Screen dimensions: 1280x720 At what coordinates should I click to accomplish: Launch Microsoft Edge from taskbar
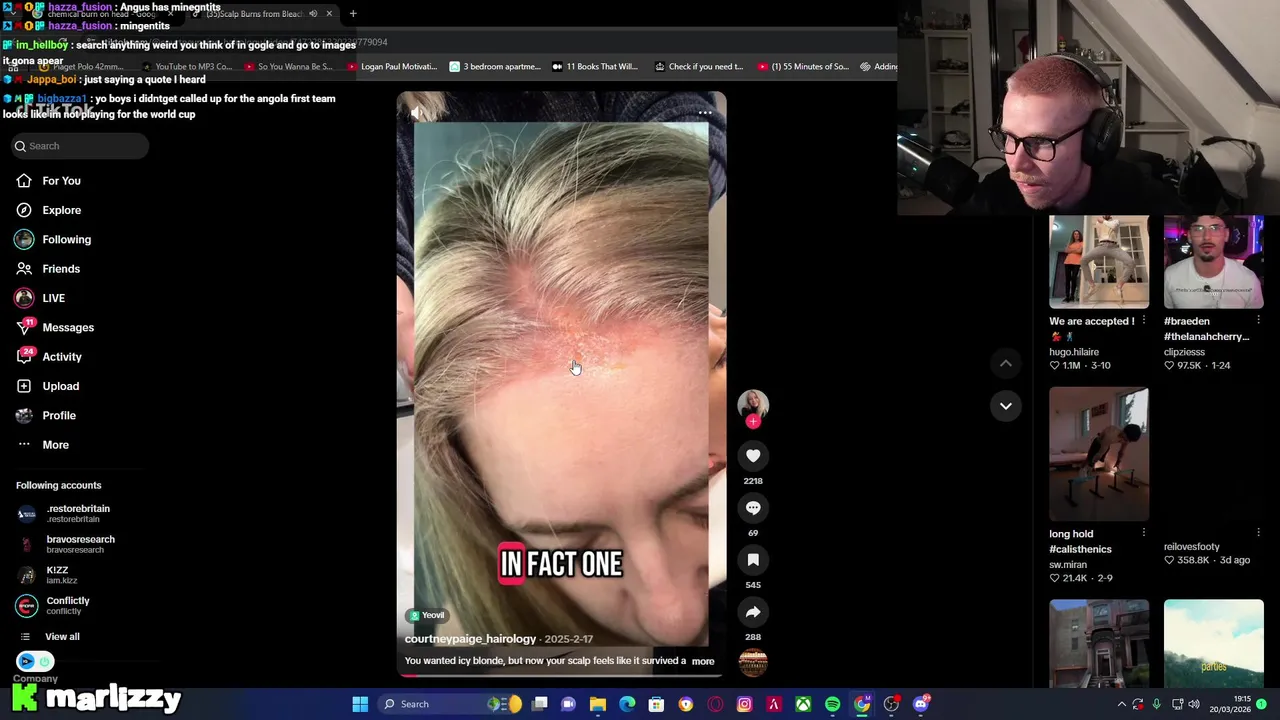click(x=627, y=704)
